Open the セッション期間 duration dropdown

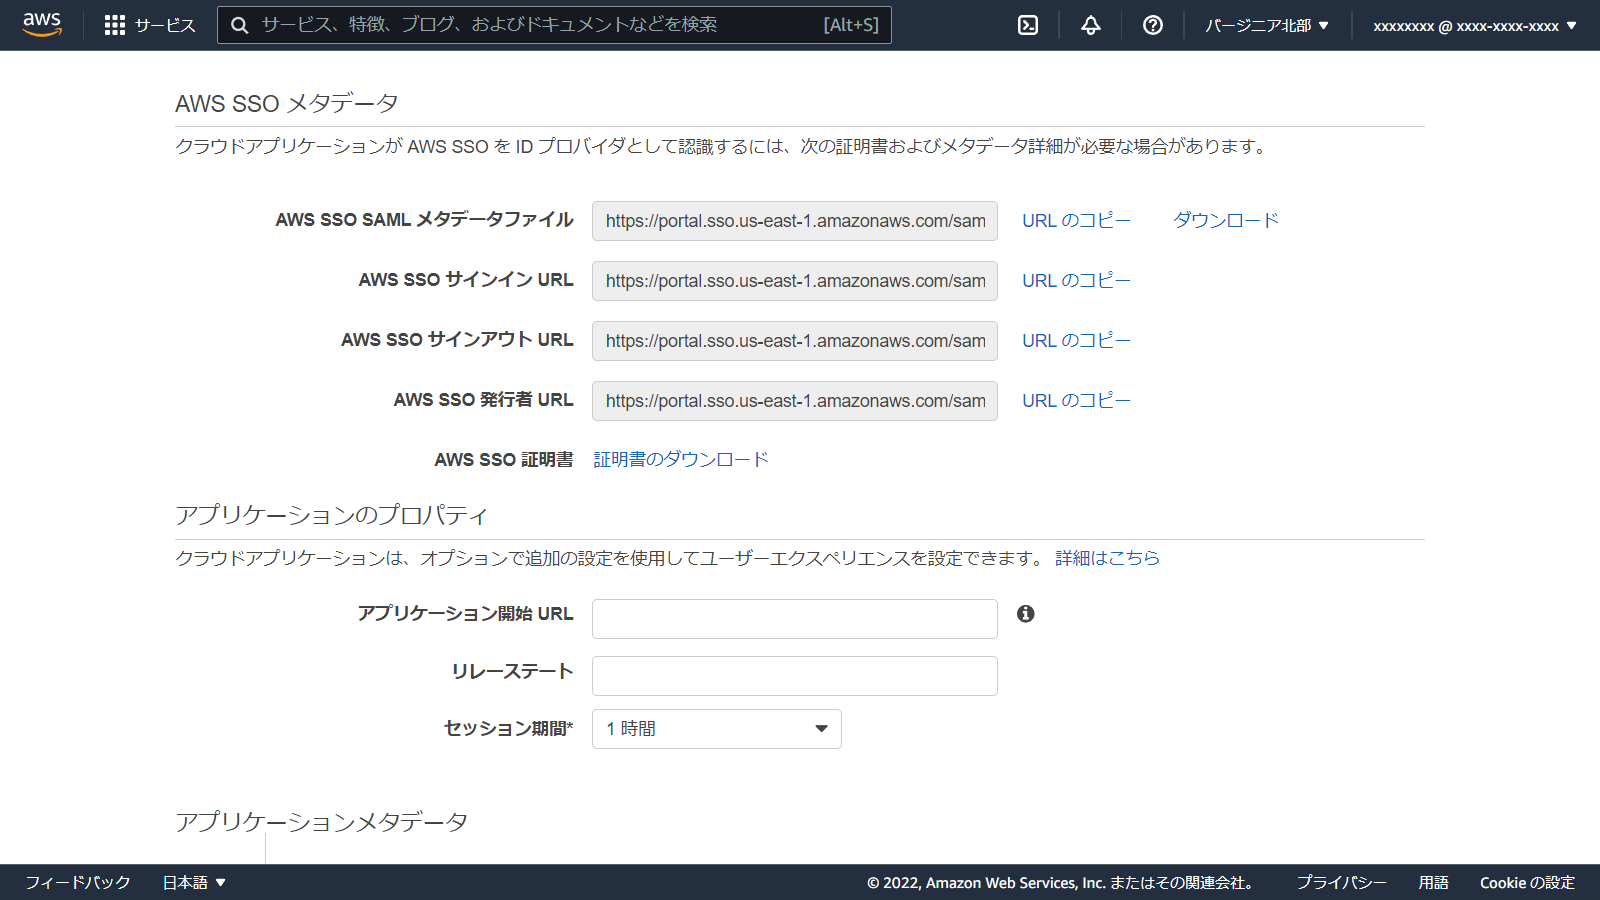(x=716, y=728)
